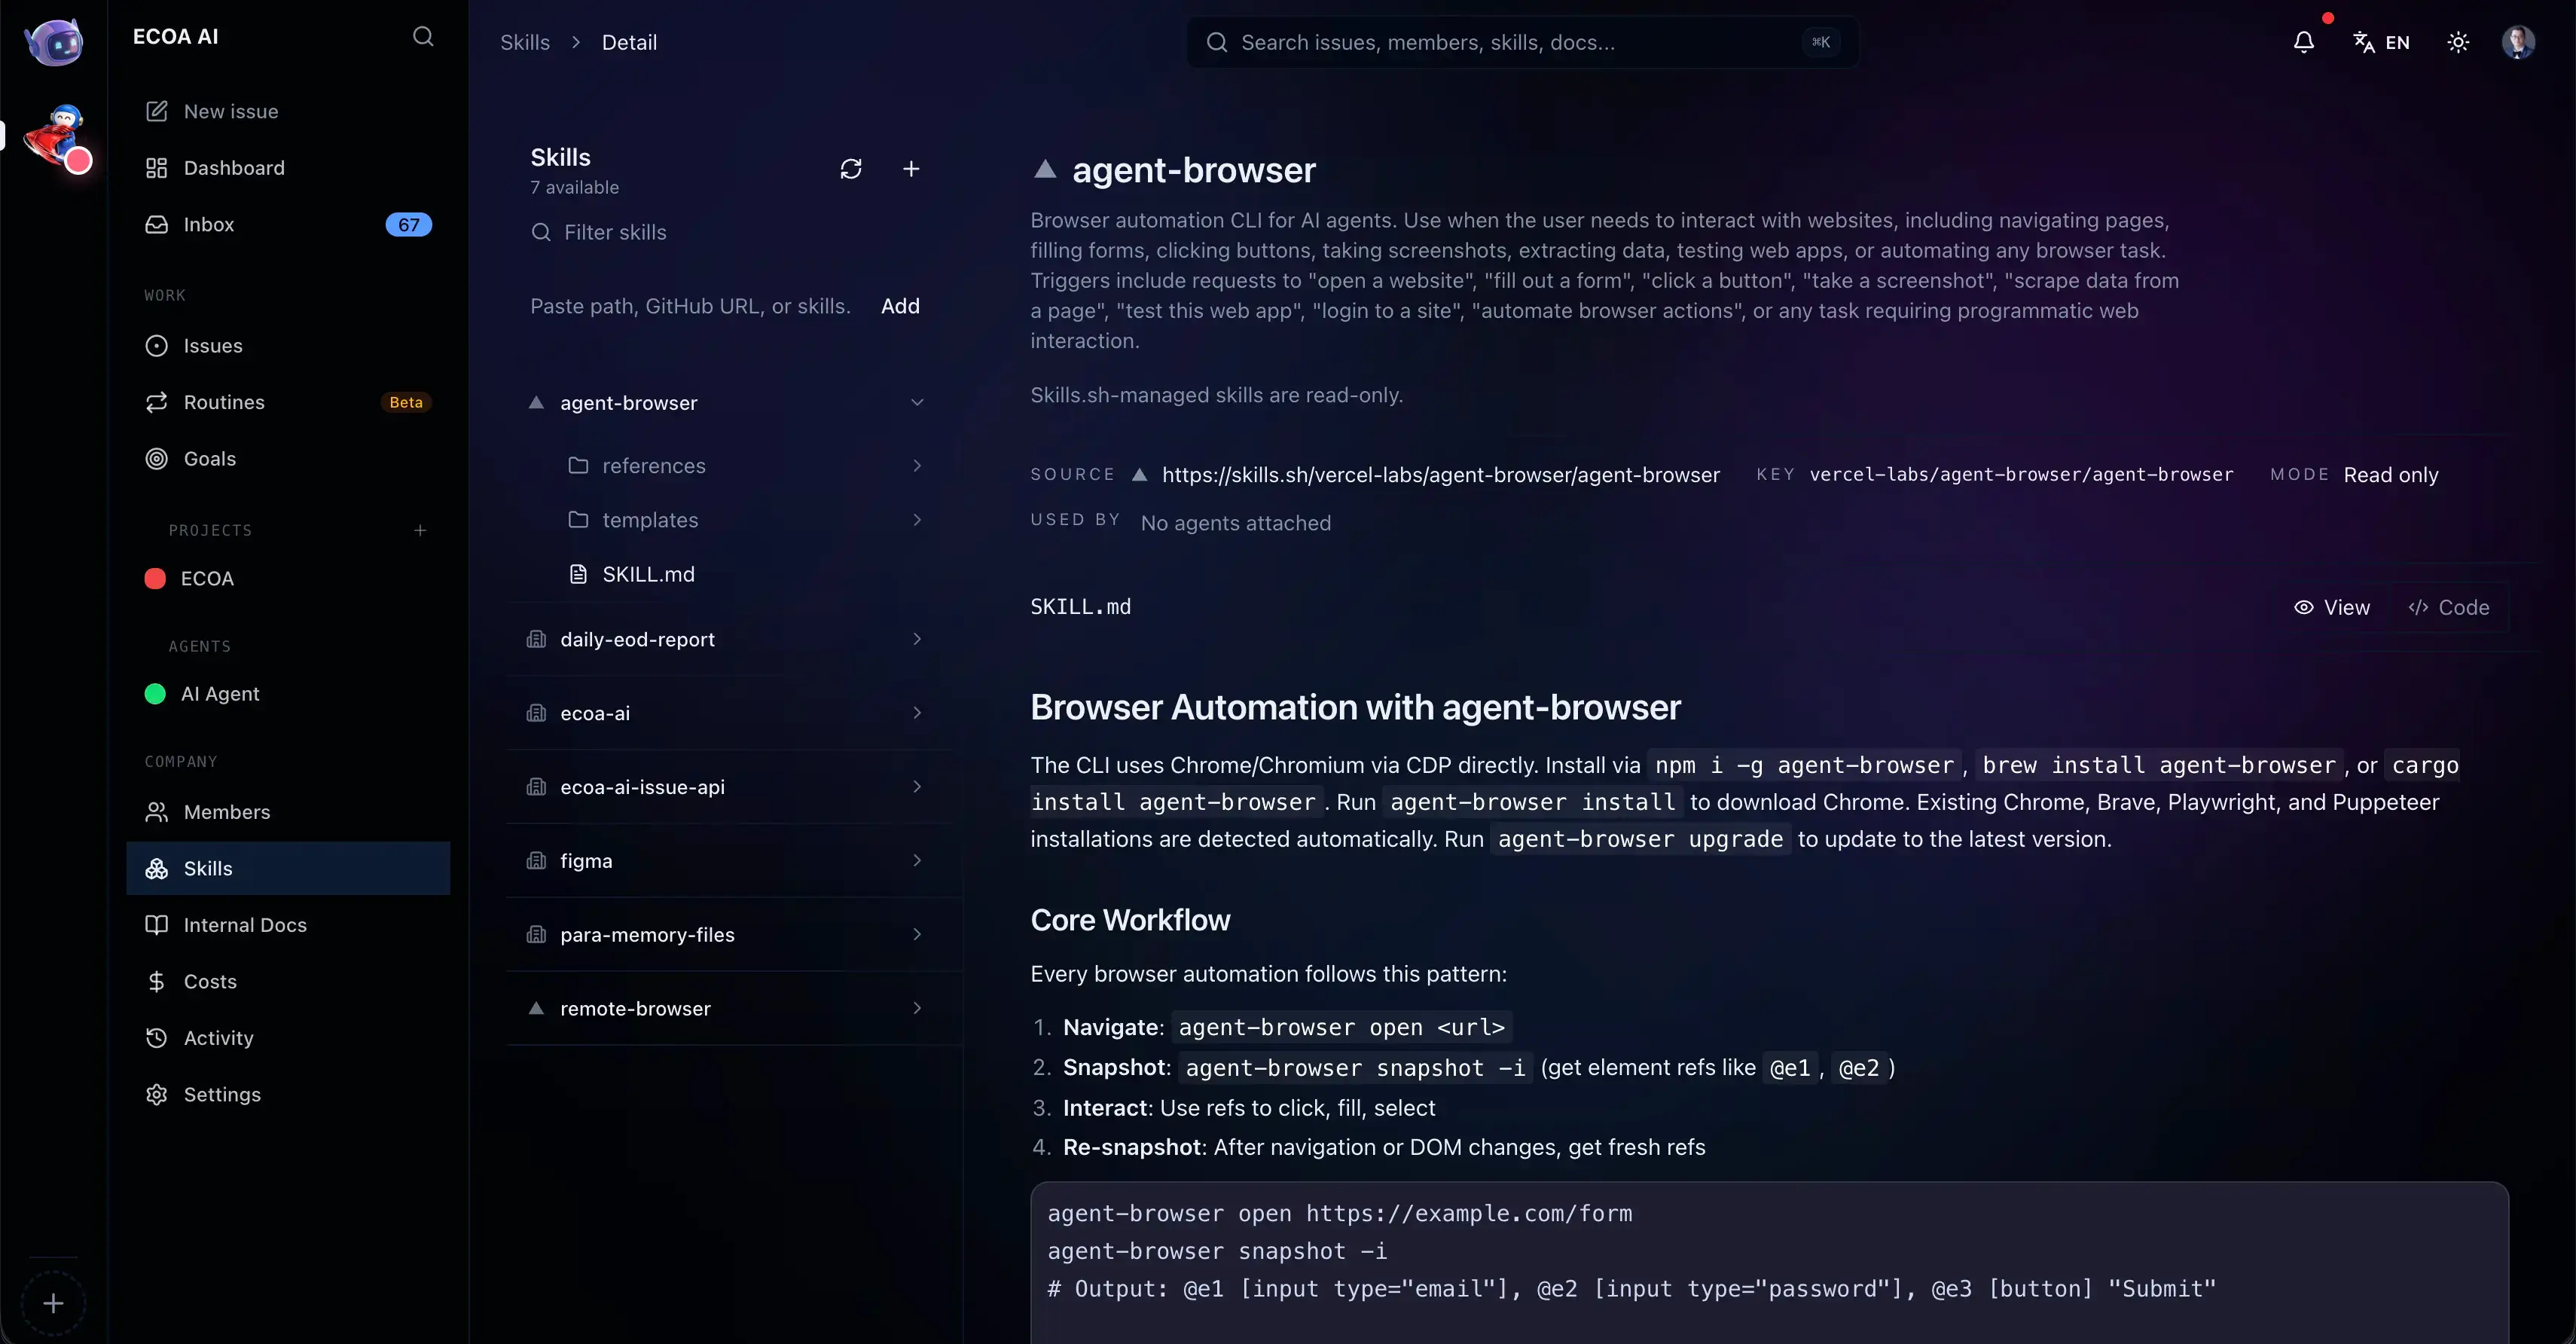Click the Detail breadcrumb
The image size is (2576, 1344).
click(629, 42)
